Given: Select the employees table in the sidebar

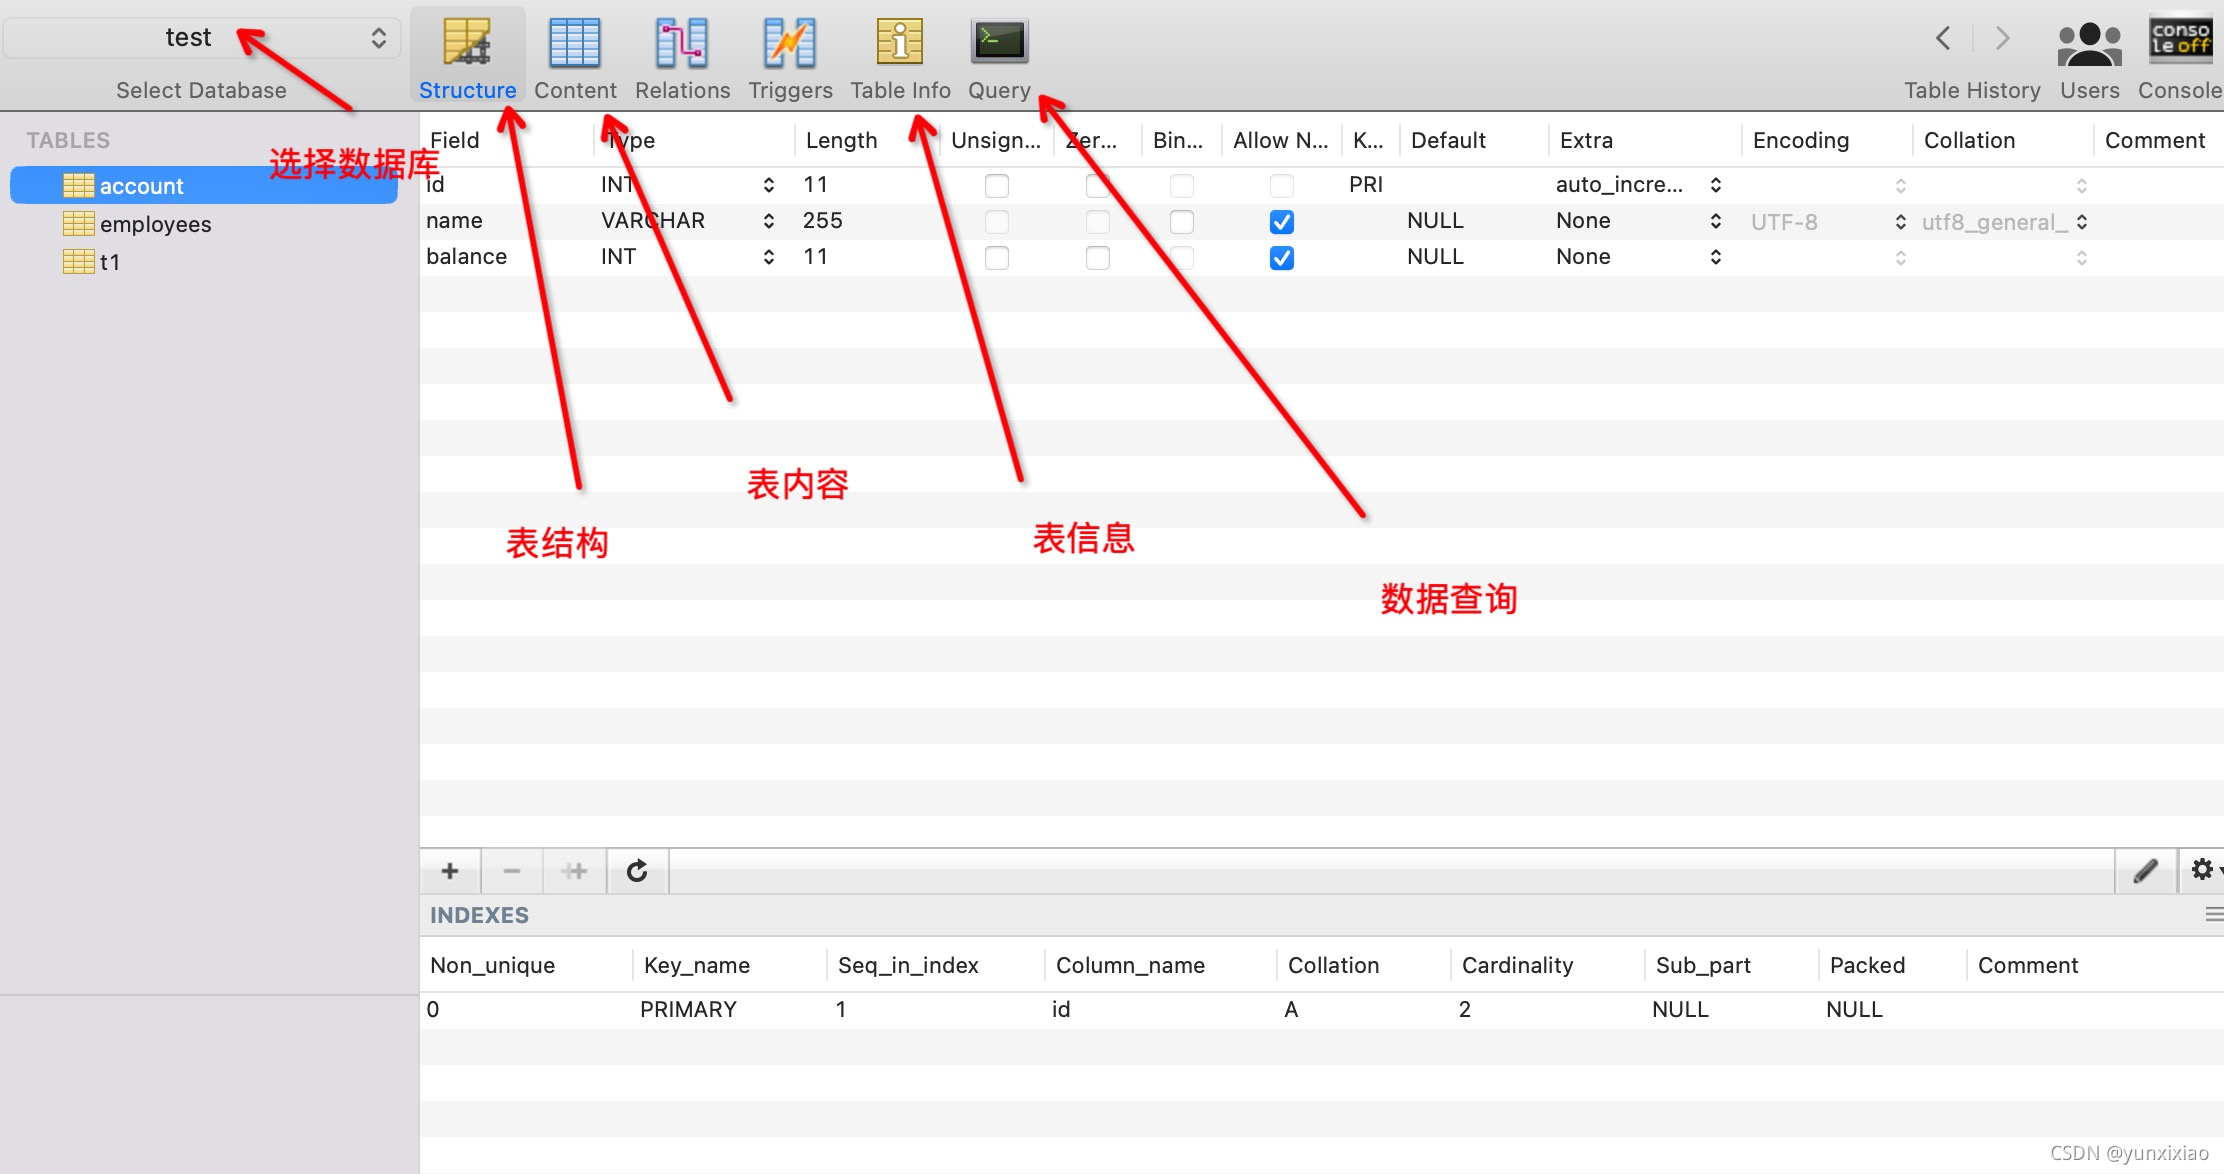Looking at the screenshot, I should click(155, 224).
